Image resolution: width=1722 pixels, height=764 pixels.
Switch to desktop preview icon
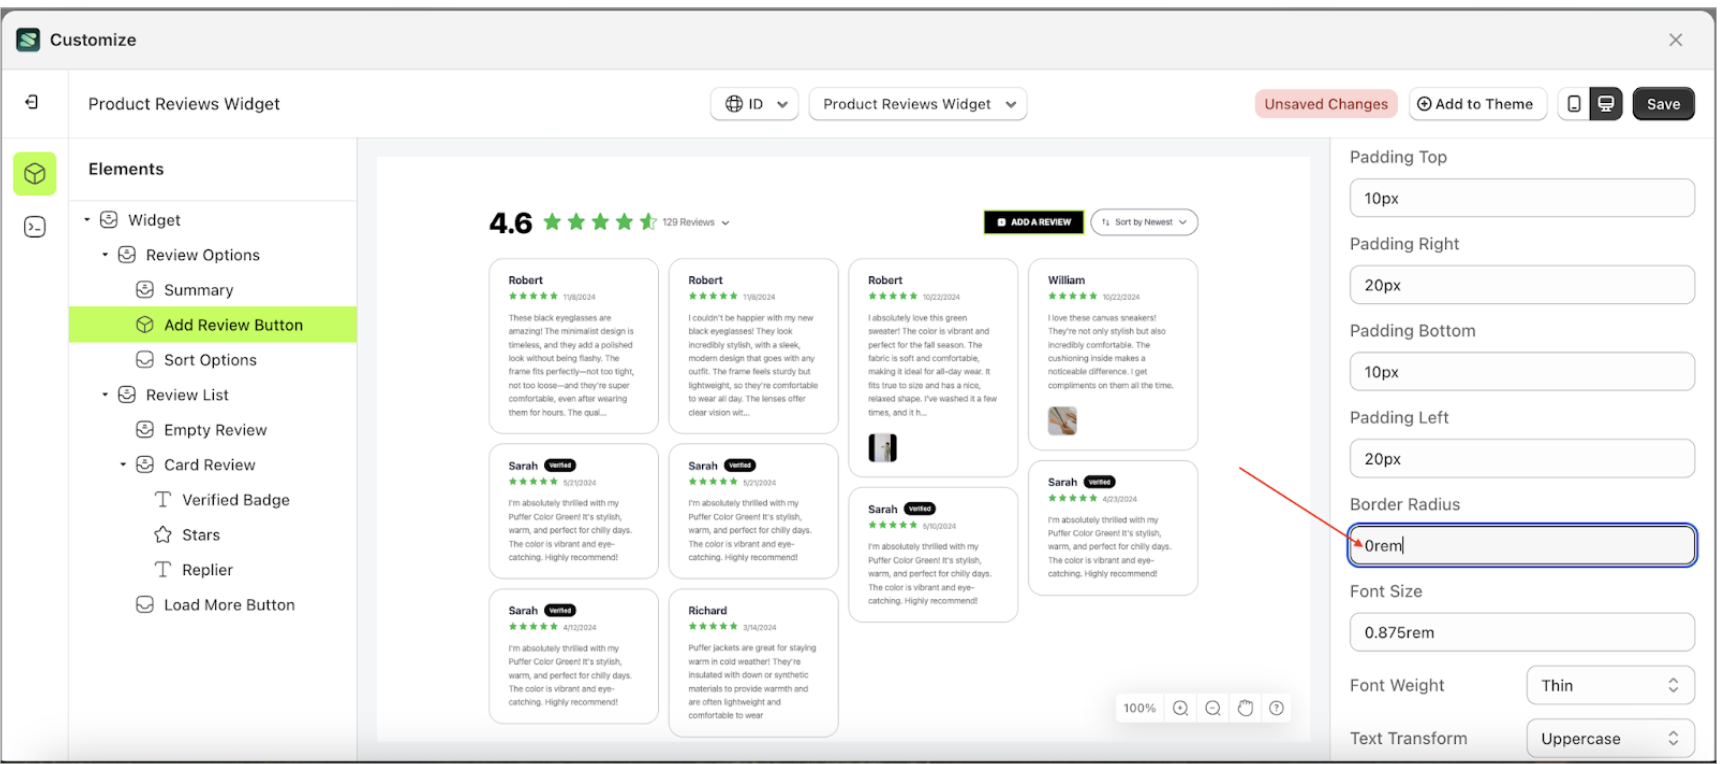pyautogui.click(x=1606, y=104)
